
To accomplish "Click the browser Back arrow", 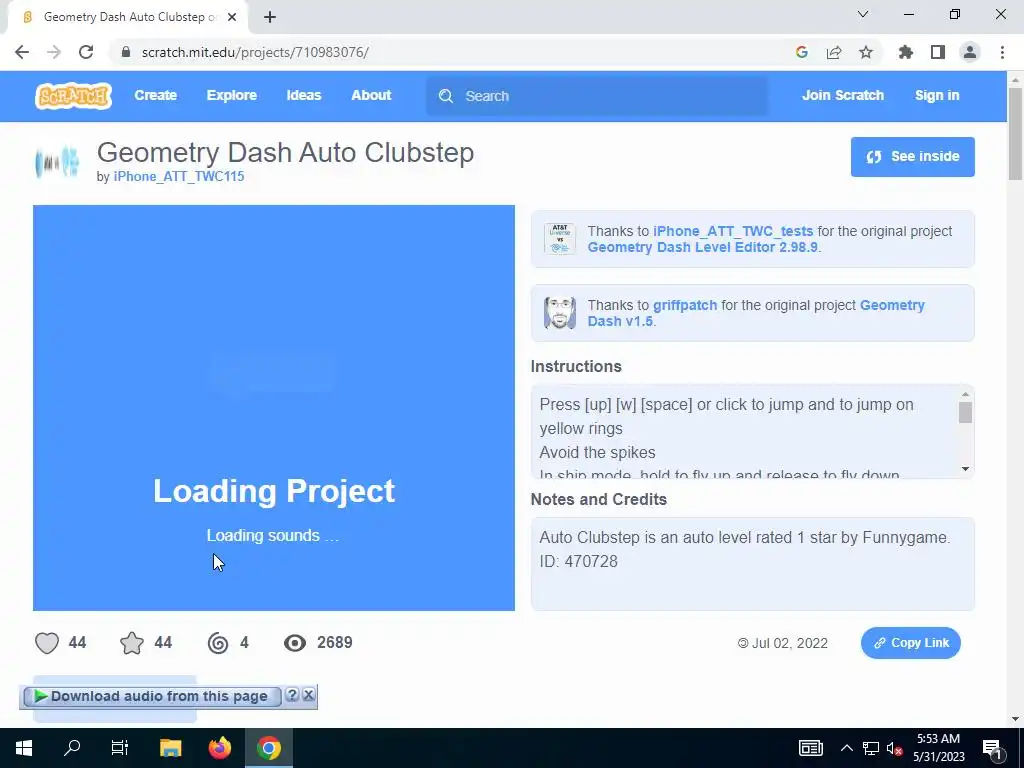I will click(22, 52).
